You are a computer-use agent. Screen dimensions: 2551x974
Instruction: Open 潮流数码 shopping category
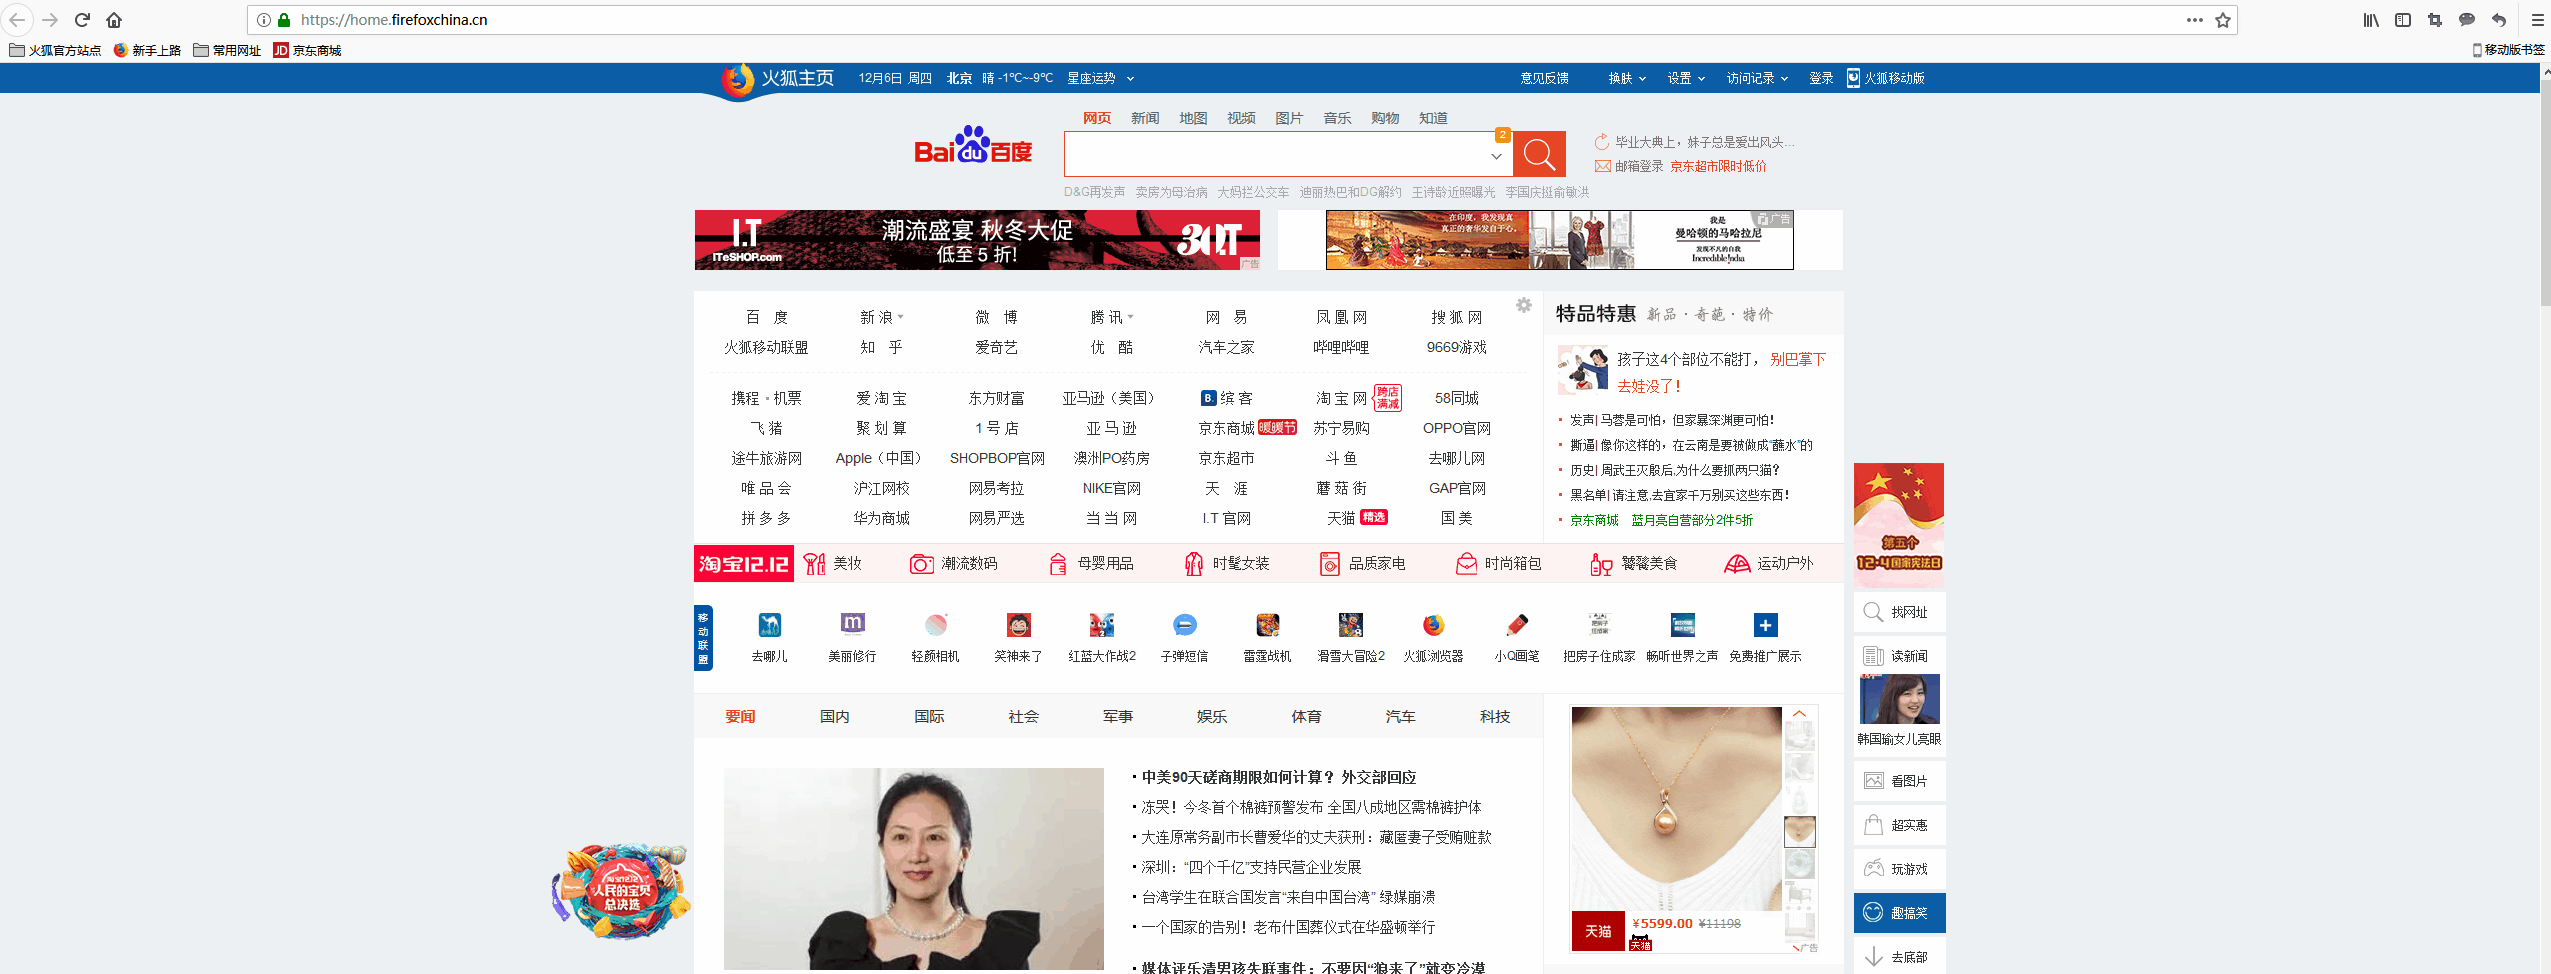(x=953, y=564)
